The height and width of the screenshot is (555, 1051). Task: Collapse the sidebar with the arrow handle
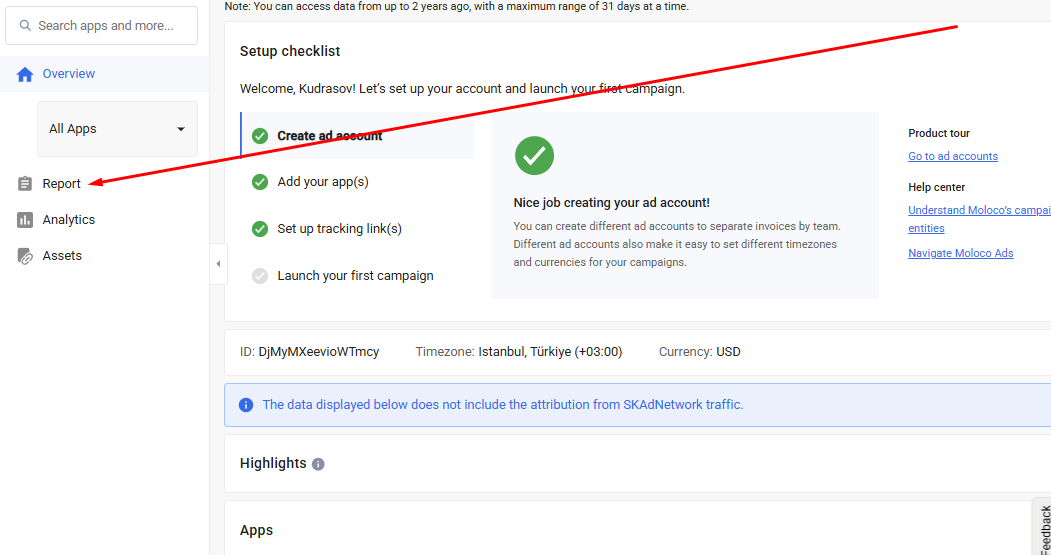[x=218, y=264]
